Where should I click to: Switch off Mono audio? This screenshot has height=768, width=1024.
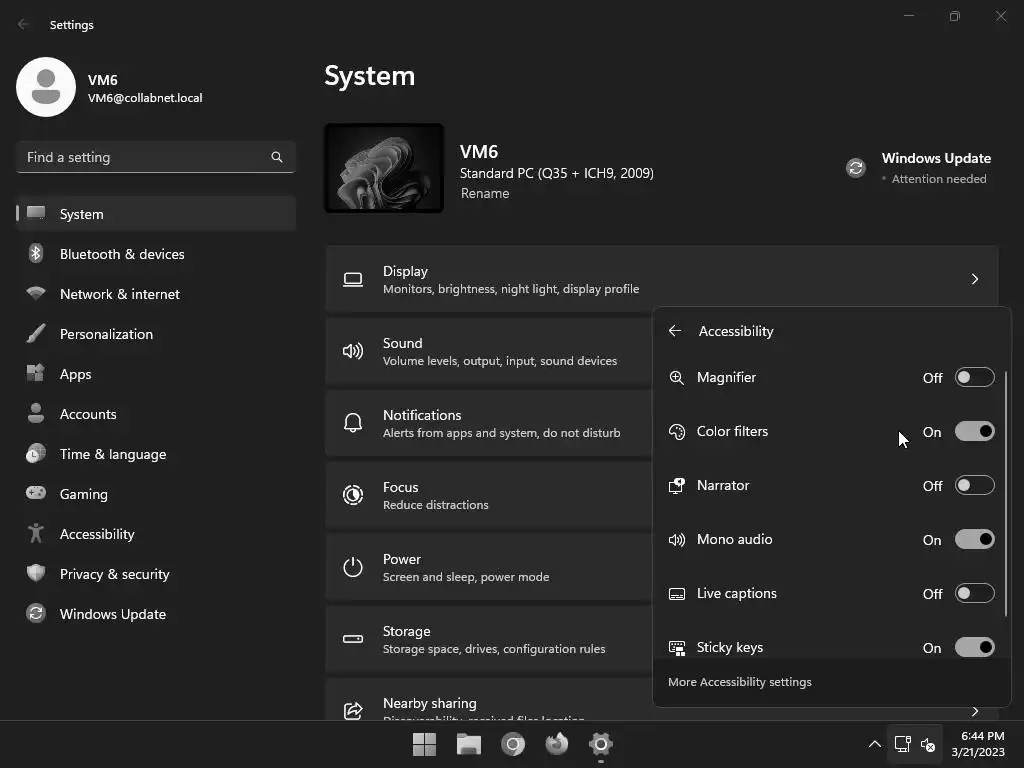point(974,539)
